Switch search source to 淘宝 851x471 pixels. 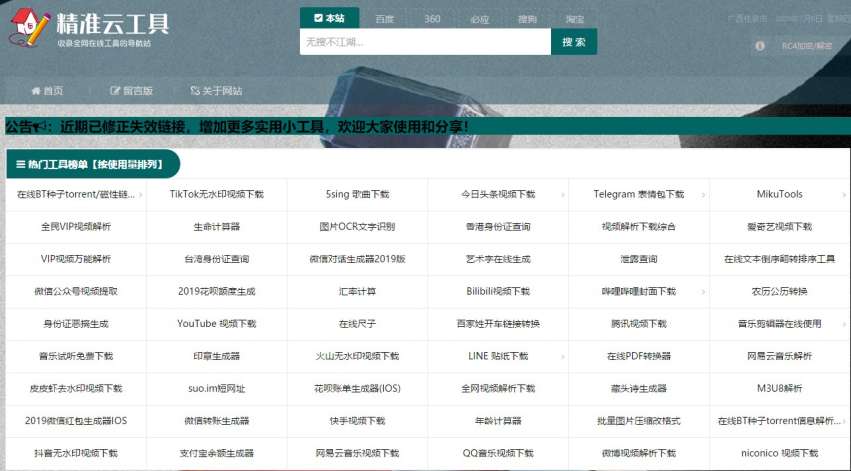(575, 19)
